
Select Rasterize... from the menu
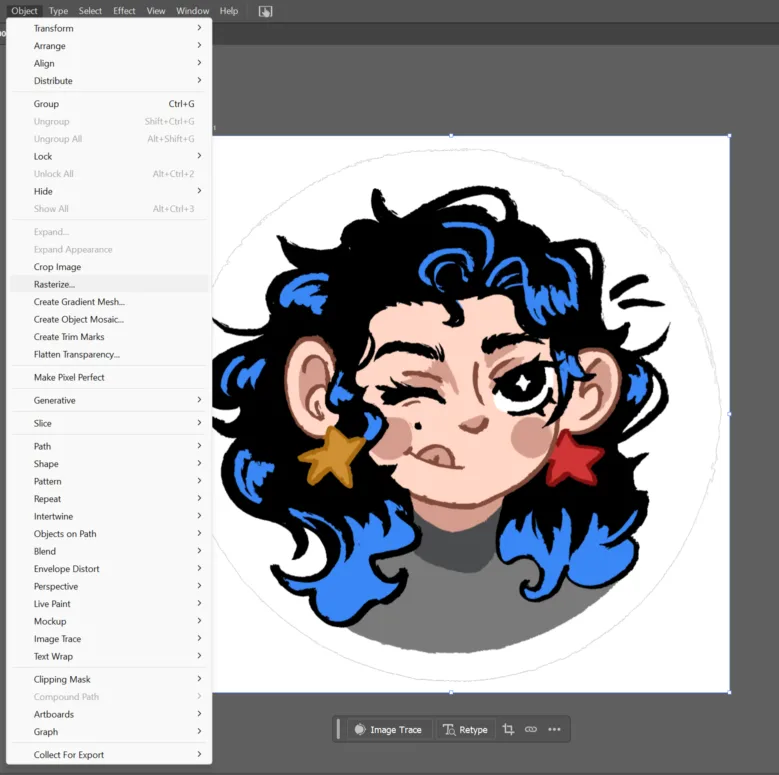click(x=109, y=284)
